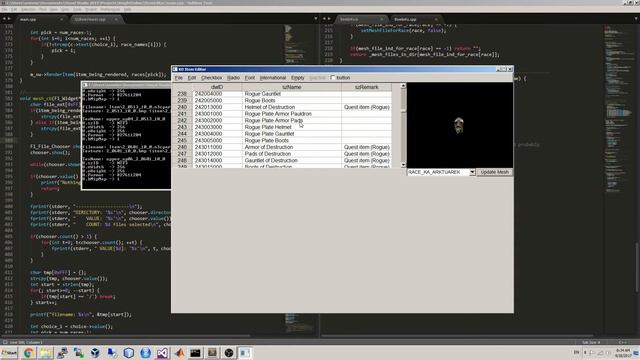640x360 pixels.
Task: Click the ID cell 243012000
Action: coord(217,154)
